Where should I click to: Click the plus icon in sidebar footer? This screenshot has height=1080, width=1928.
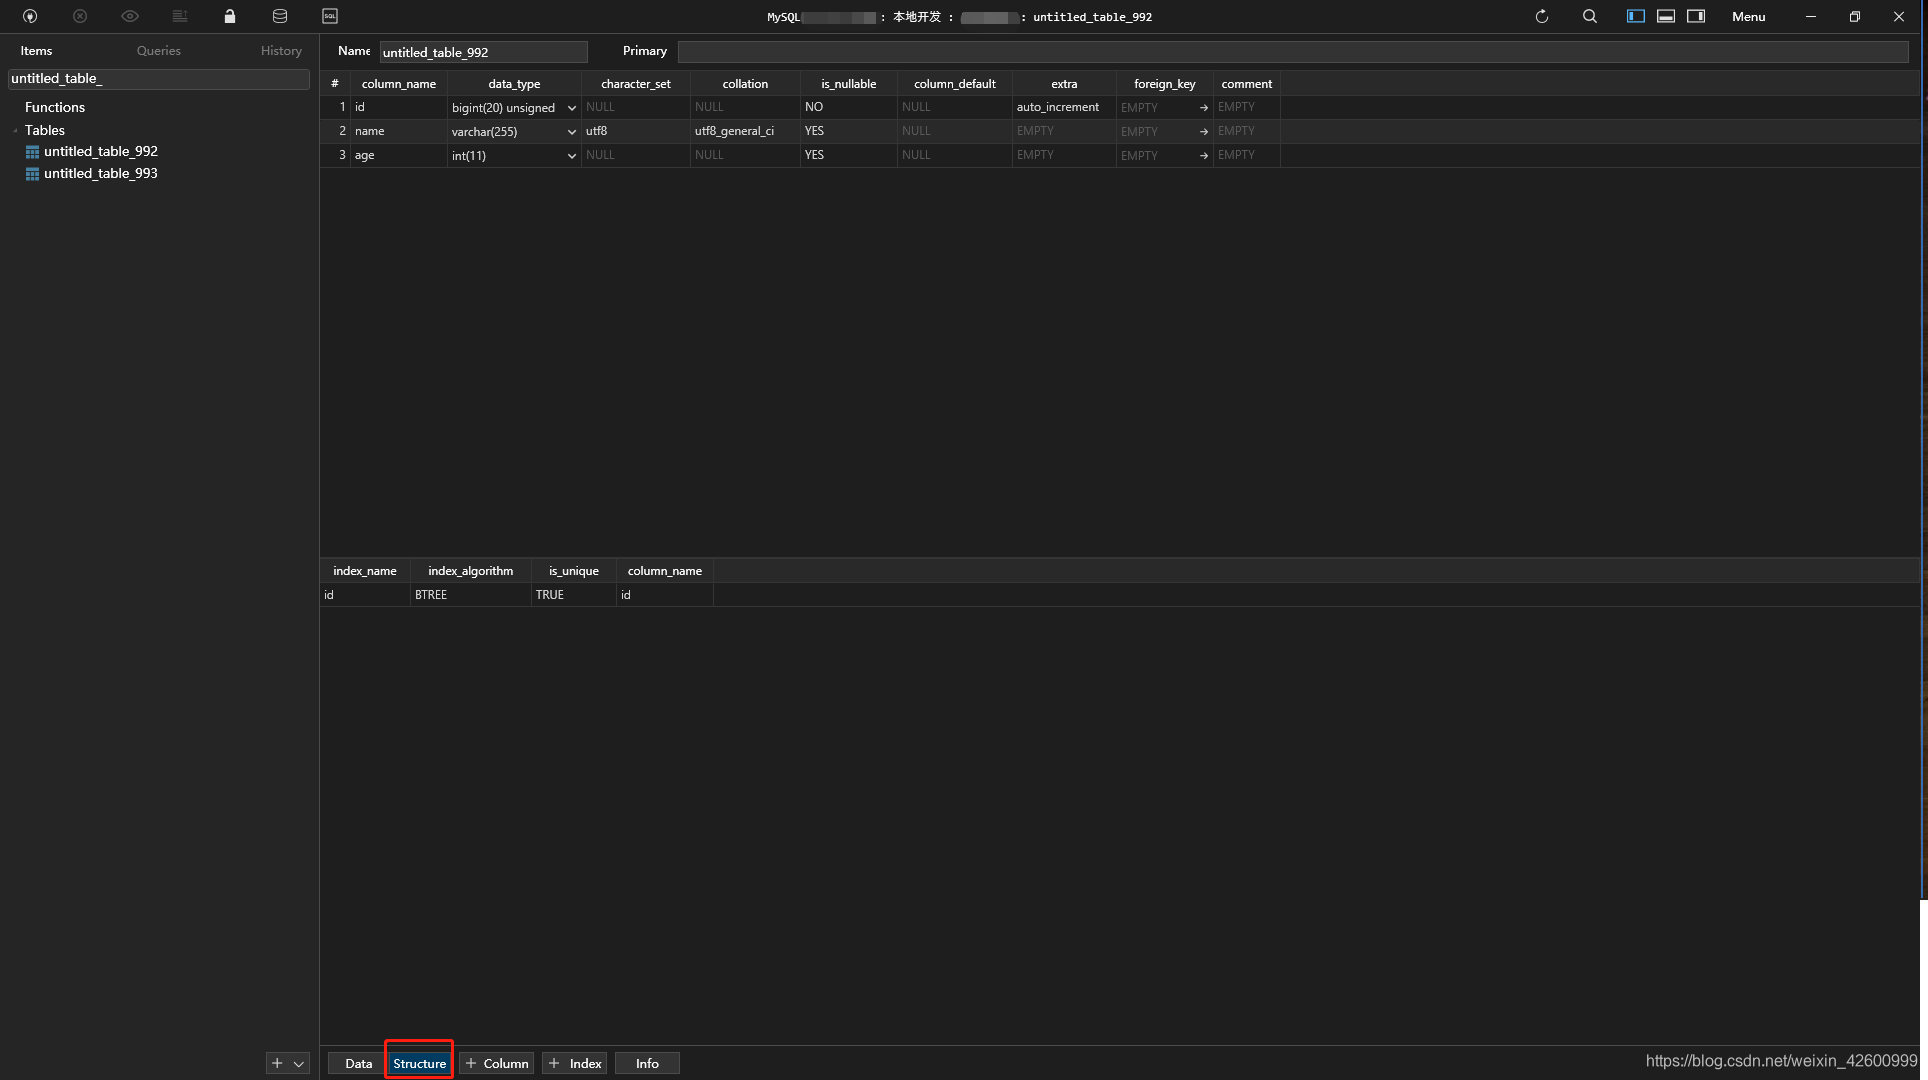click(x=277, y=1063)
